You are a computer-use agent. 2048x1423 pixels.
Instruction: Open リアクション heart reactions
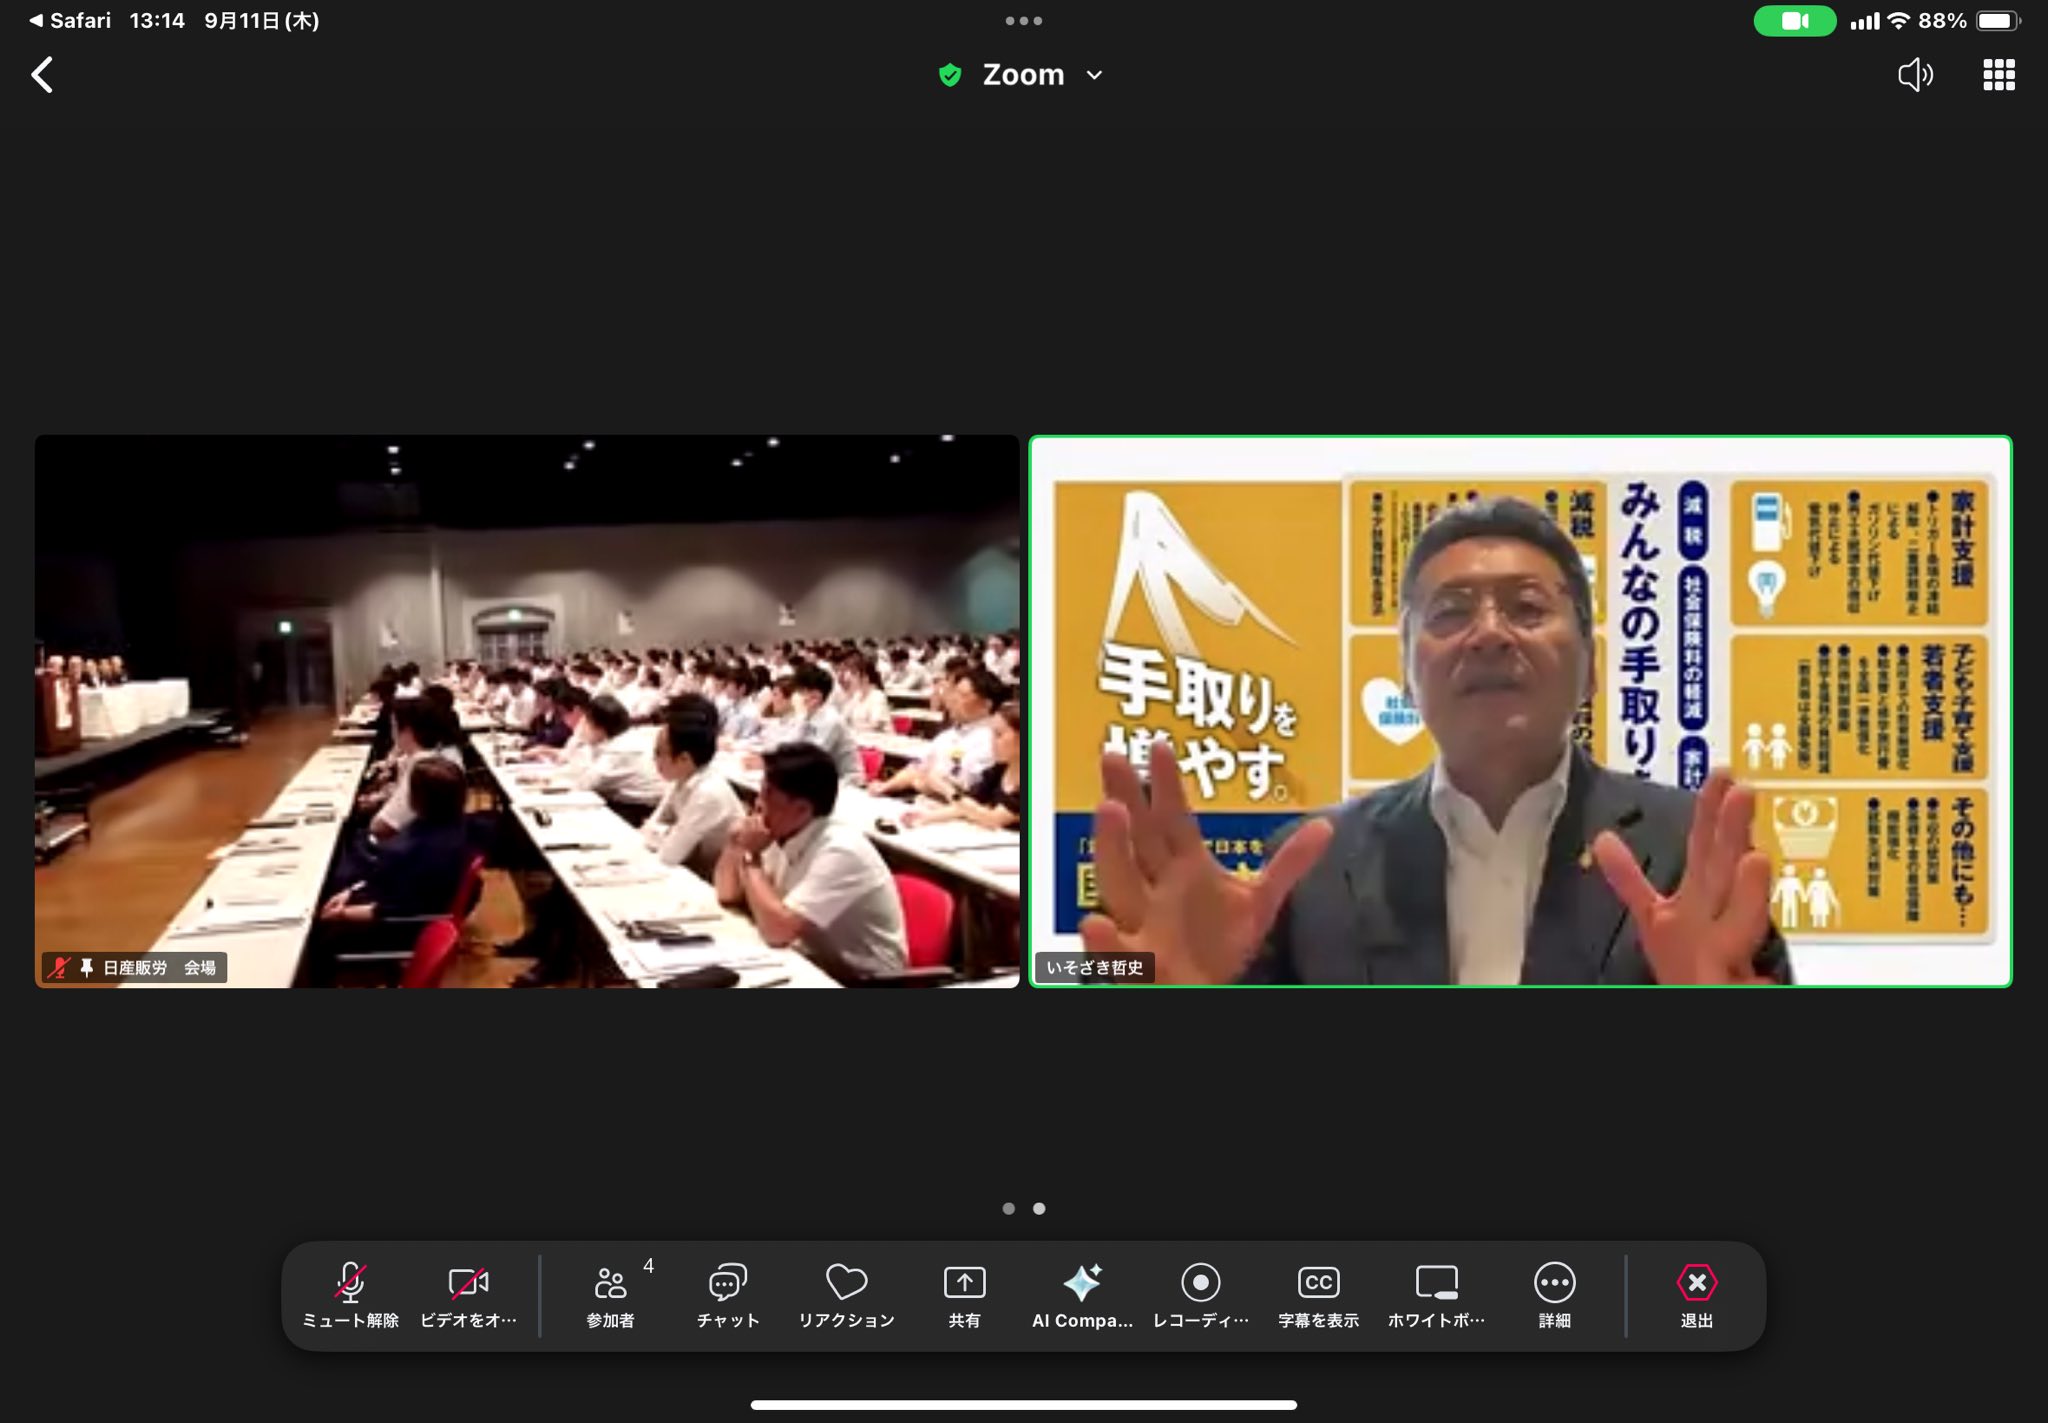846,1295
